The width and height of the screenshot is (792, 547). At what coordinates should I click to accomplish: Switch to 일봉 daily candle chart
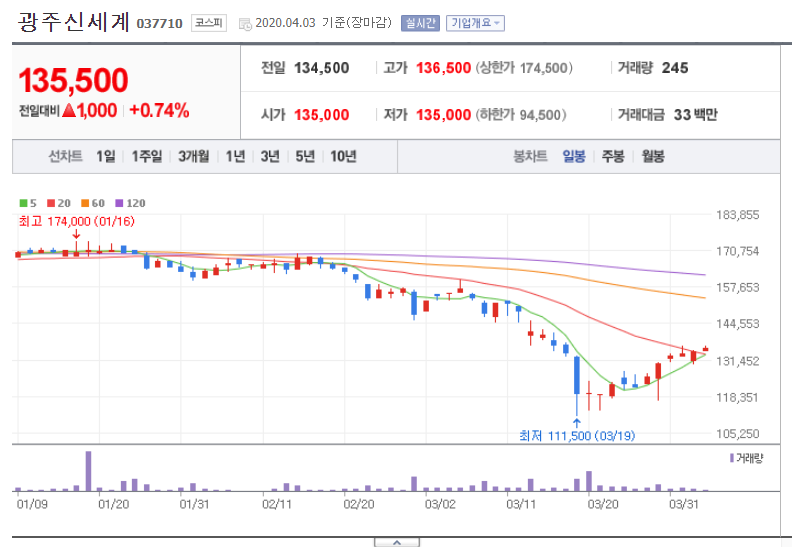574,157
